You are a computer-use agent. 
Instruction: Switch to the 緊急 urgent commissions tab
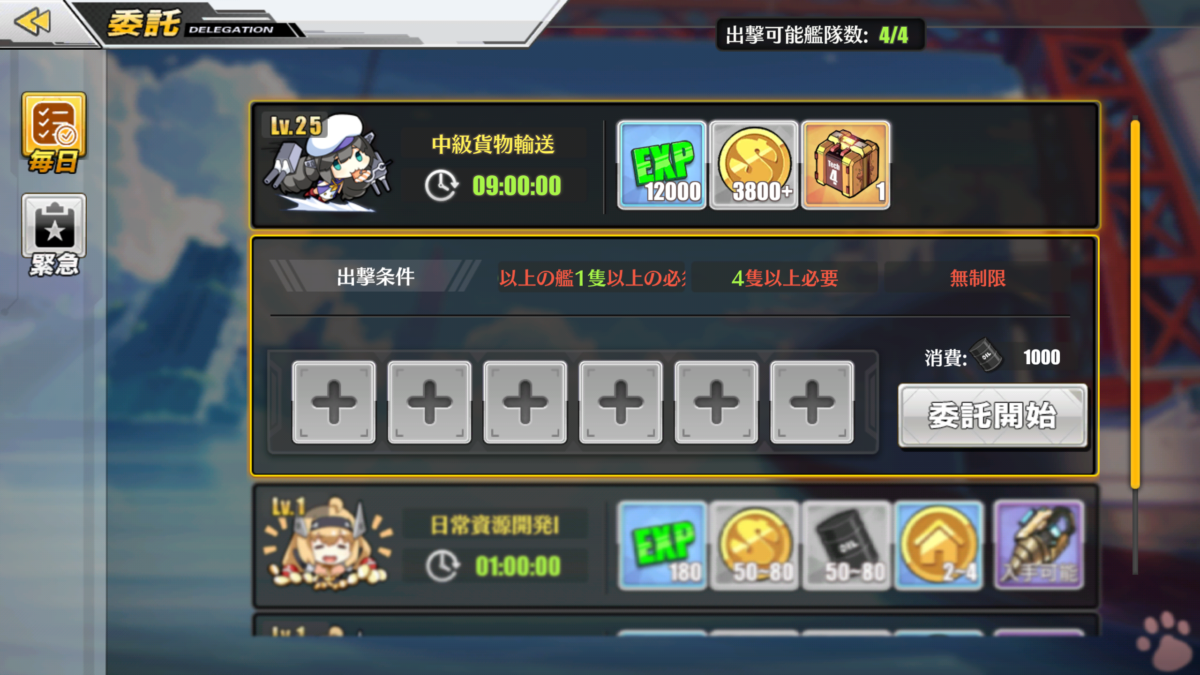point(54,236)
